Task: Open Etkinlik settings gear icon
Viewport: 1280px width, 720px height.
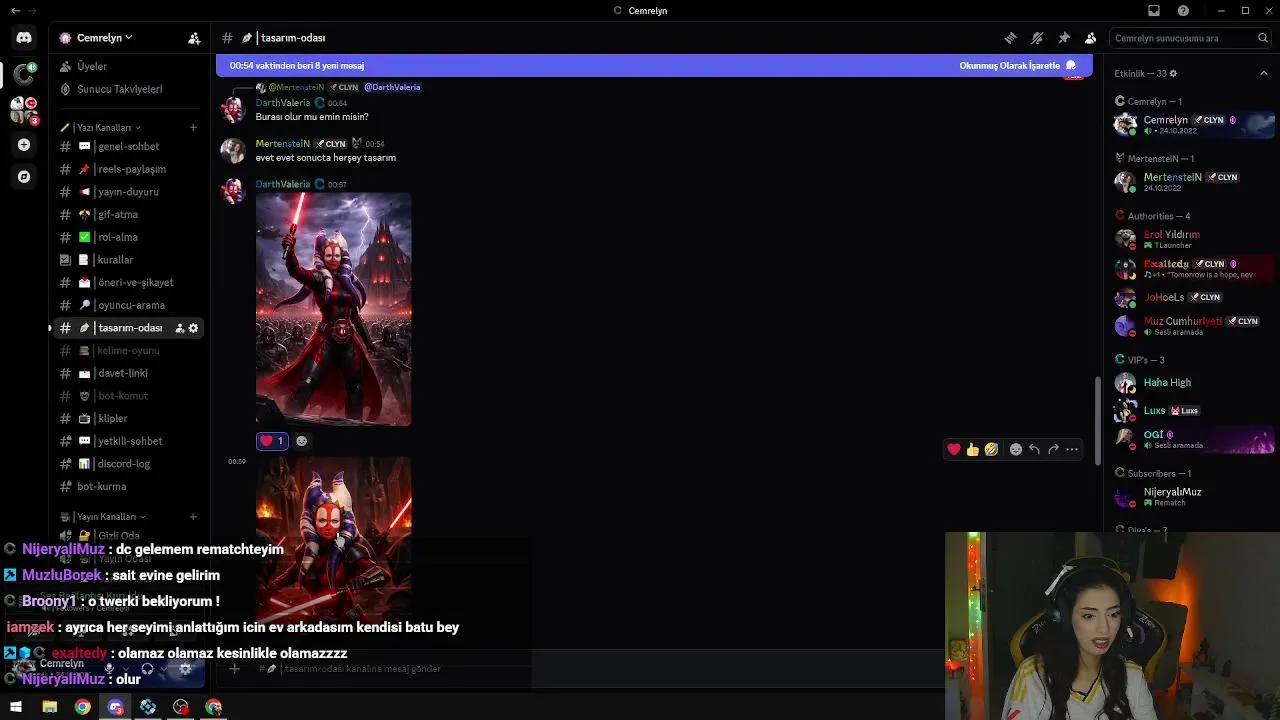Action: (x=1173, y=73)
